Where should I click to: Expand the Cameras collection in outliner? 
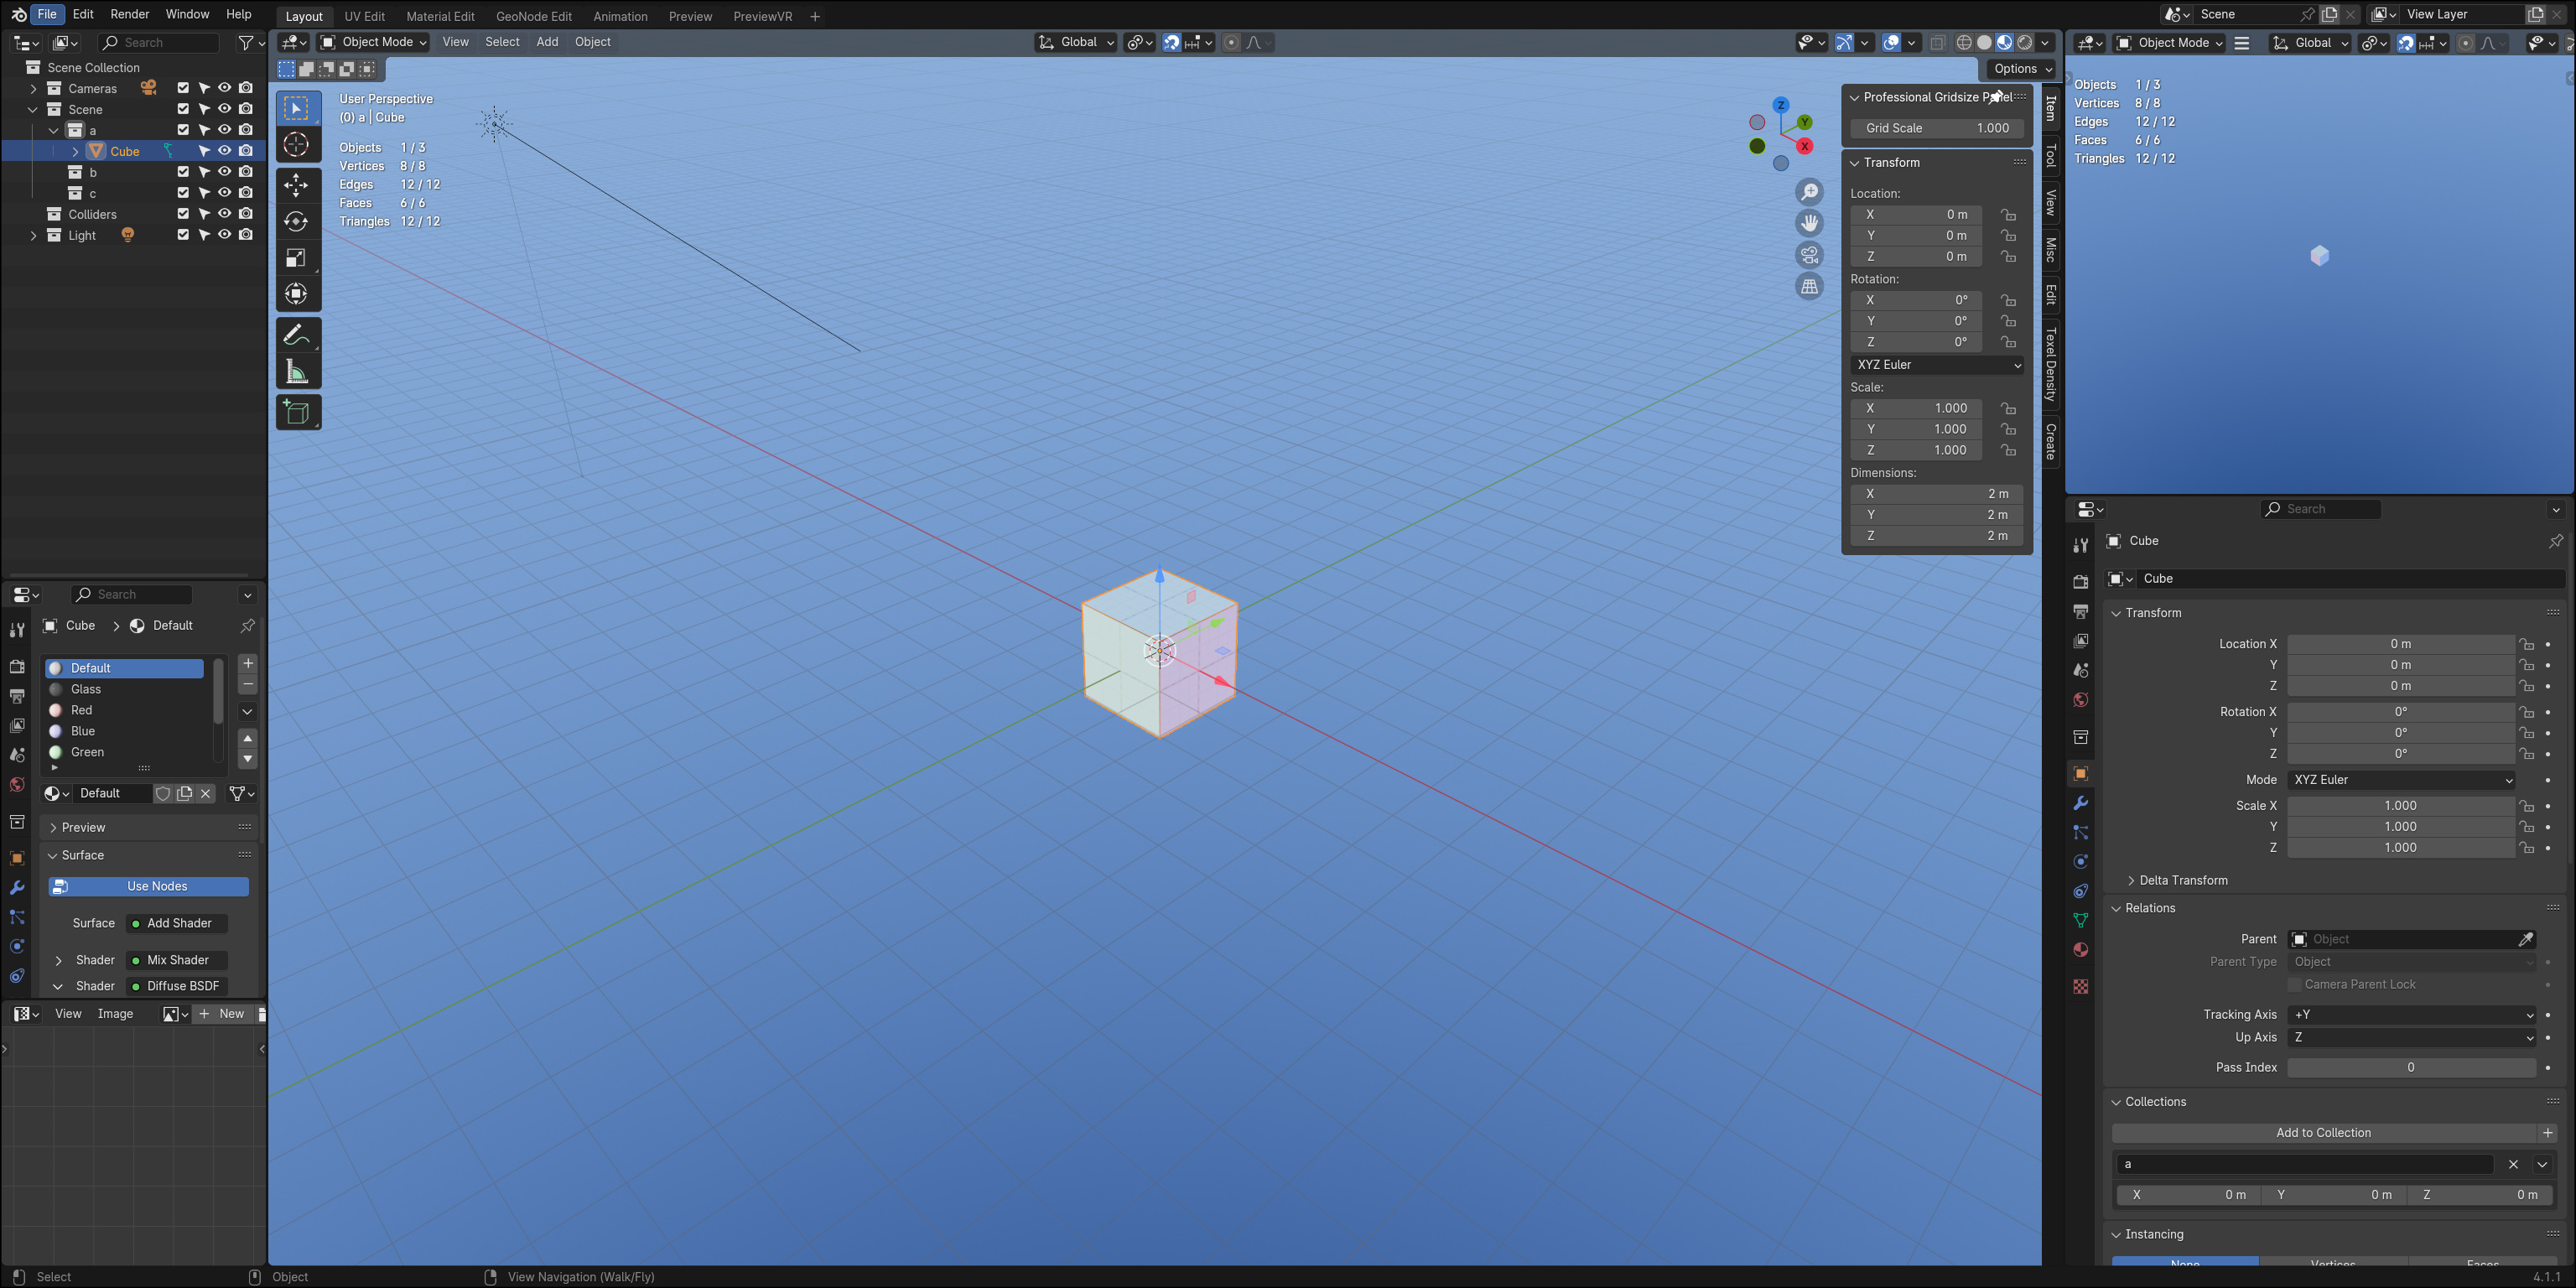(33, 88)
